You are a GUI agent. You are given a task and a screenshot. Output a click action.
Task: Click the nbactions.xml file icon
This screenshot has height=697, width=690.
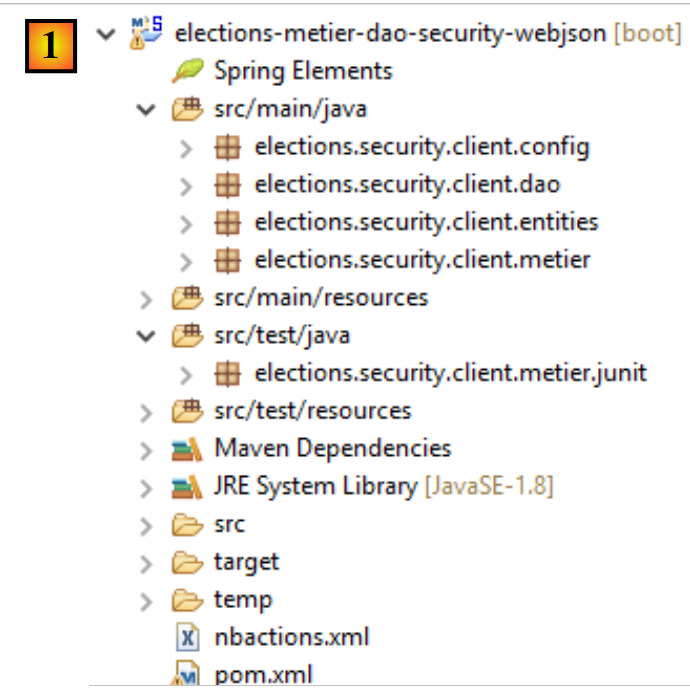[x=187, y=637]
